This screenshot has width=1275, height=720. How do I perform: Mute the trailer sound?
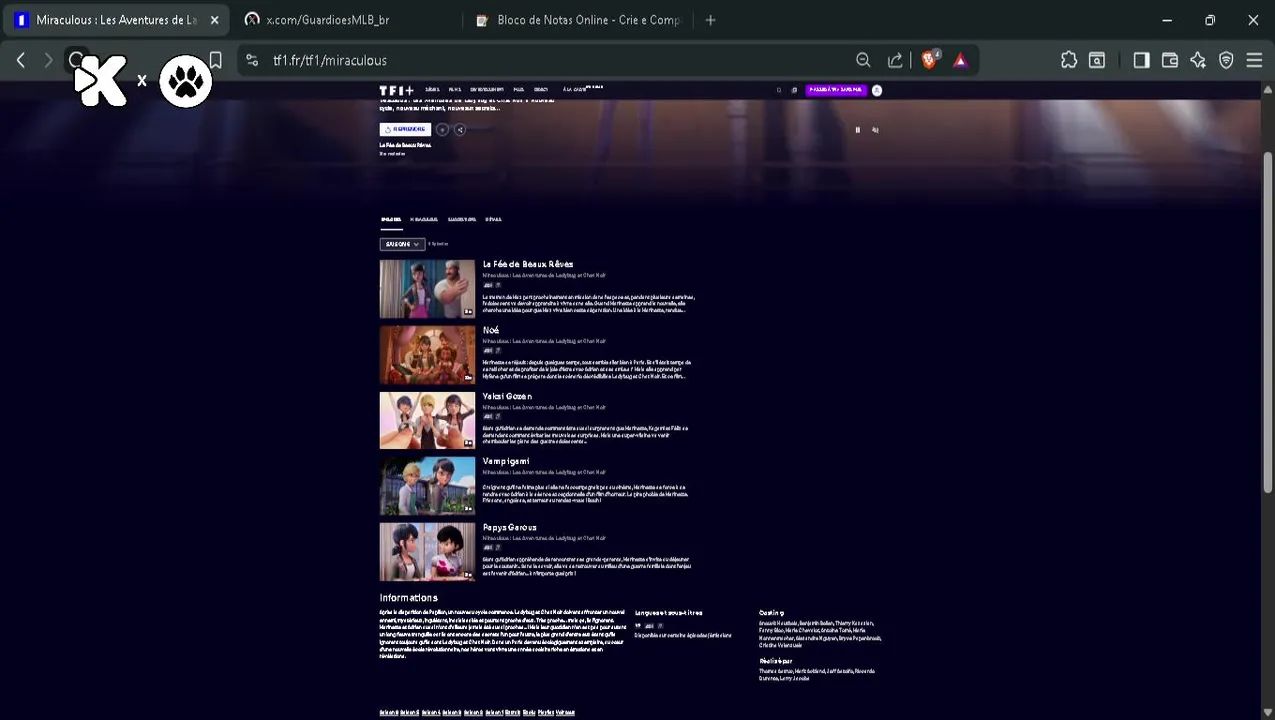(x=875, y=130)
